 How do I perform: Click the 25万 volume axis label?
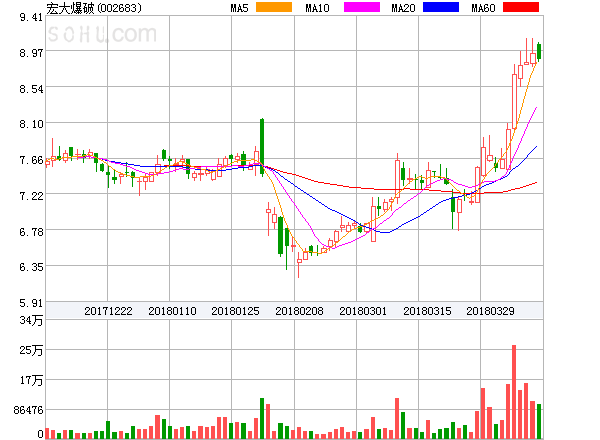coord(31,350)
